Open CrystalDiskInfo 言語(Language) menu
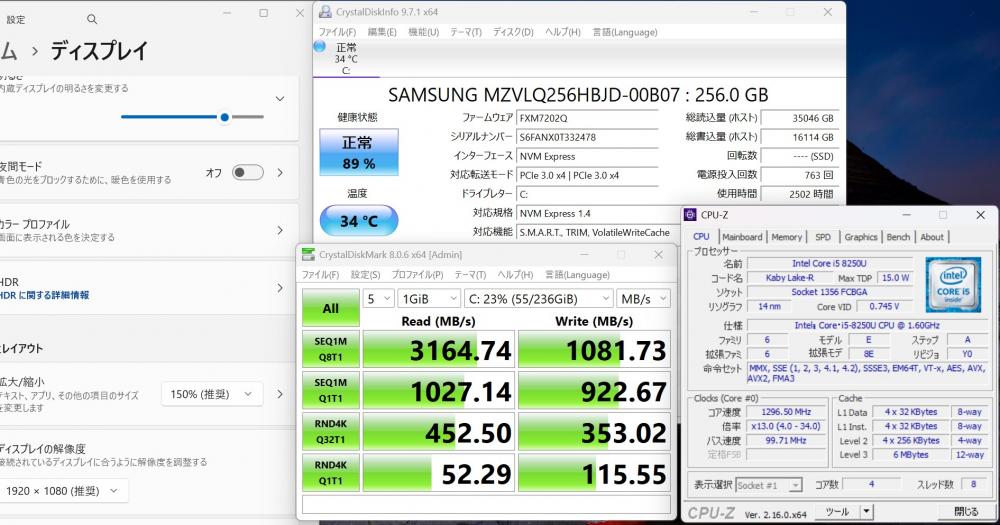Image resolution: width=1000 pixels, height=525 pixels. pyautogui.click(x=624, y=32)
